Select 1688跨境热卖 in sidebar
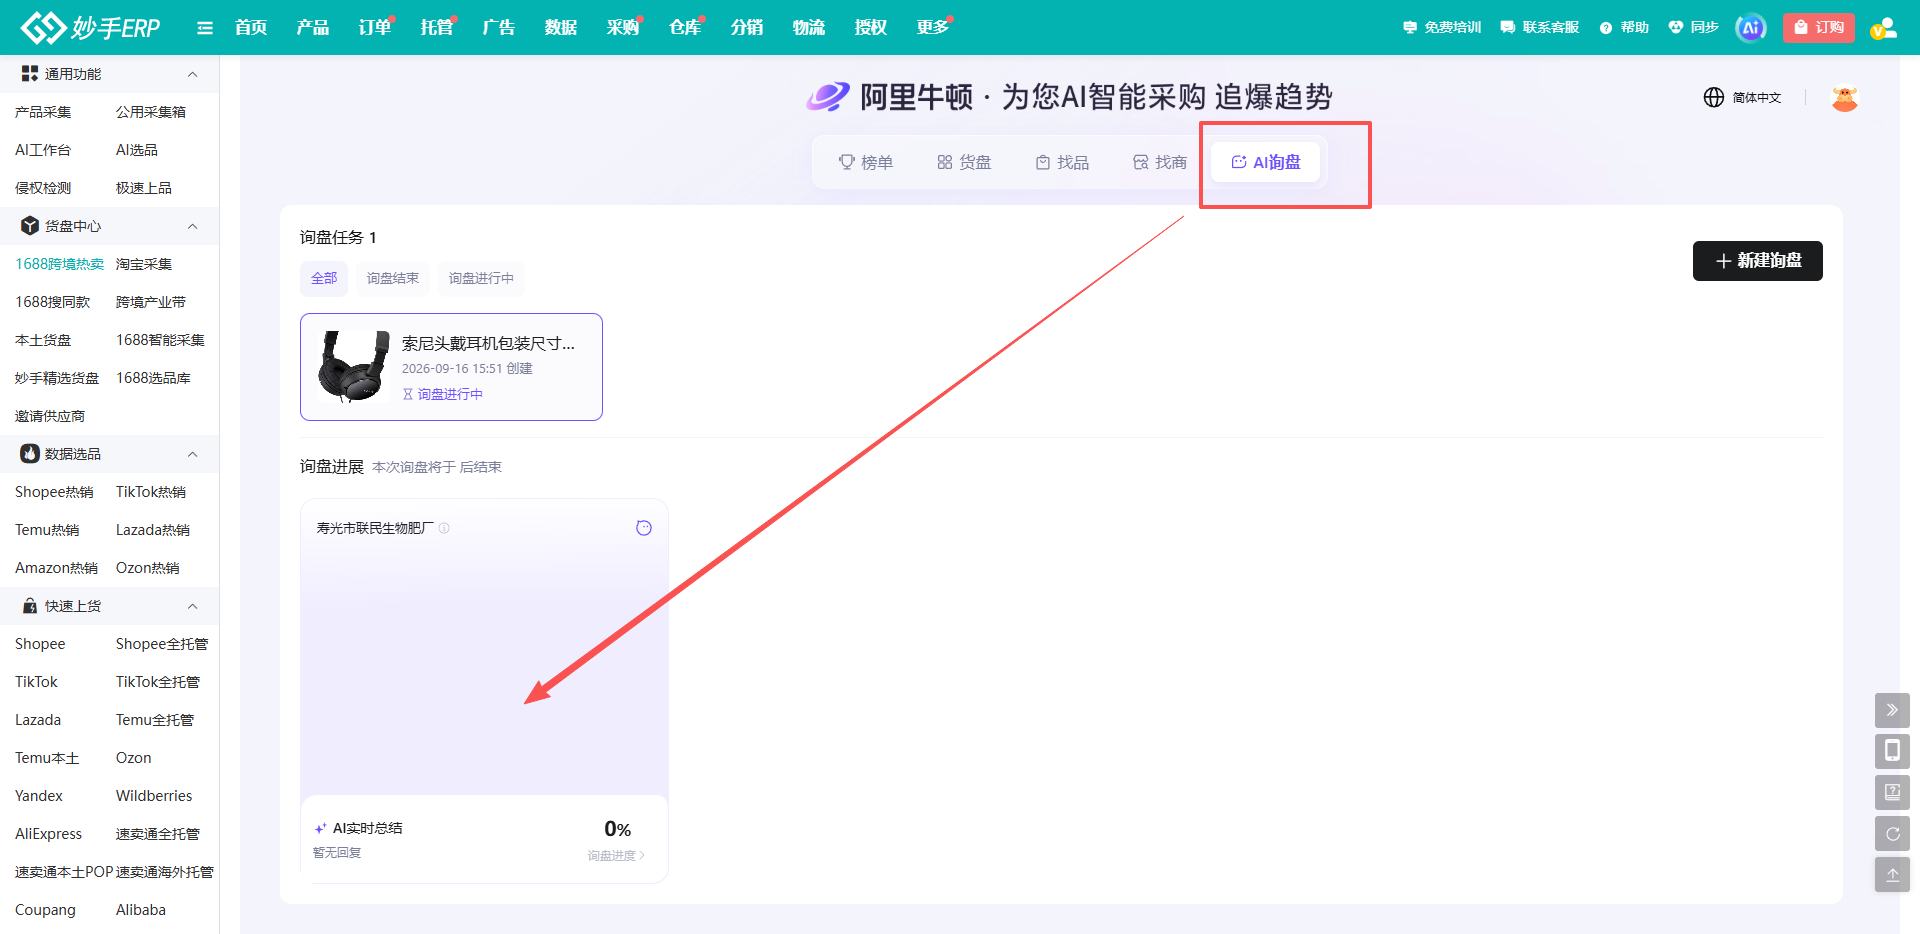 [x=59, y=264]
